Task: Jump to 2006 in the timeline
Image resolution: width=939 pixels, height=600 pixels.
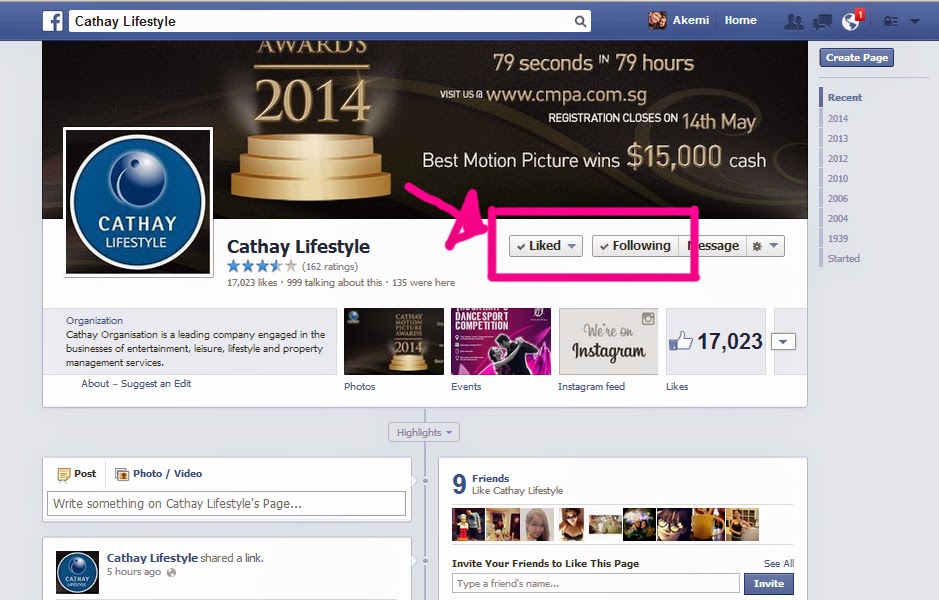Action: [838, 198]
